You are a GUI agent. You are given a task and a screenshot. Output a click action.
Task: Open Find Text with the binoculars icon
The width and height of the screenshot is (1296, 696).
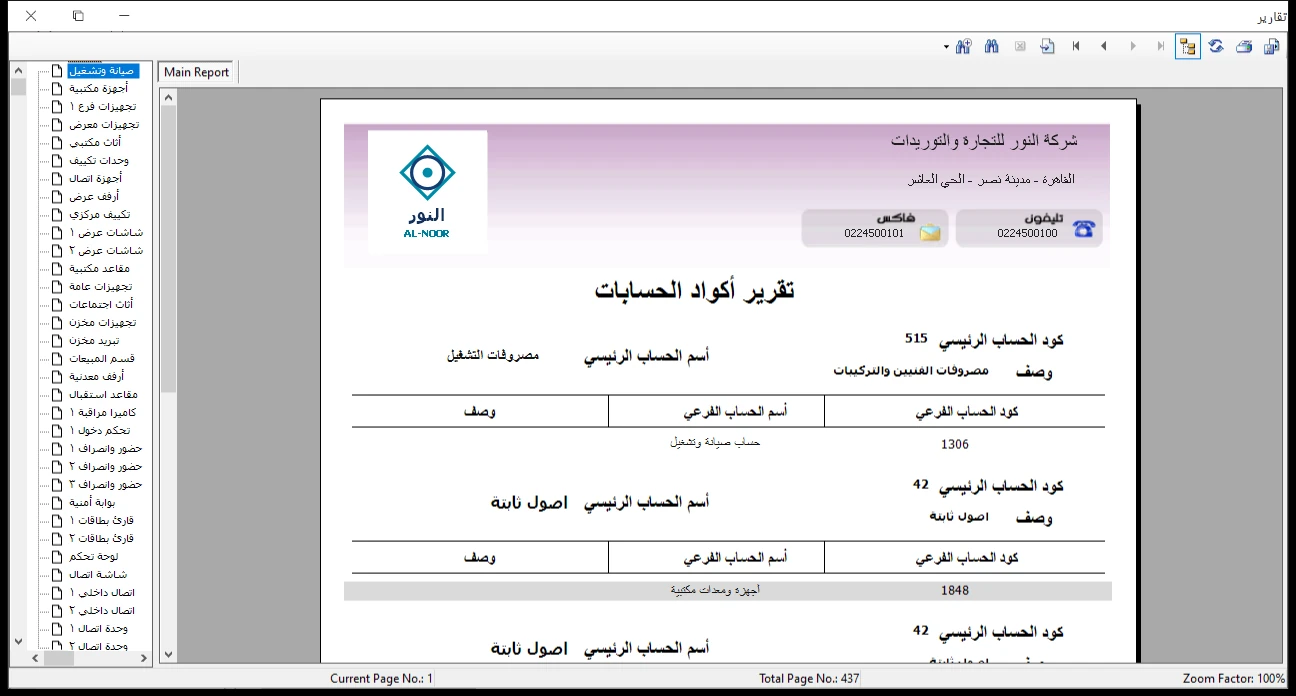coord(992,46)
